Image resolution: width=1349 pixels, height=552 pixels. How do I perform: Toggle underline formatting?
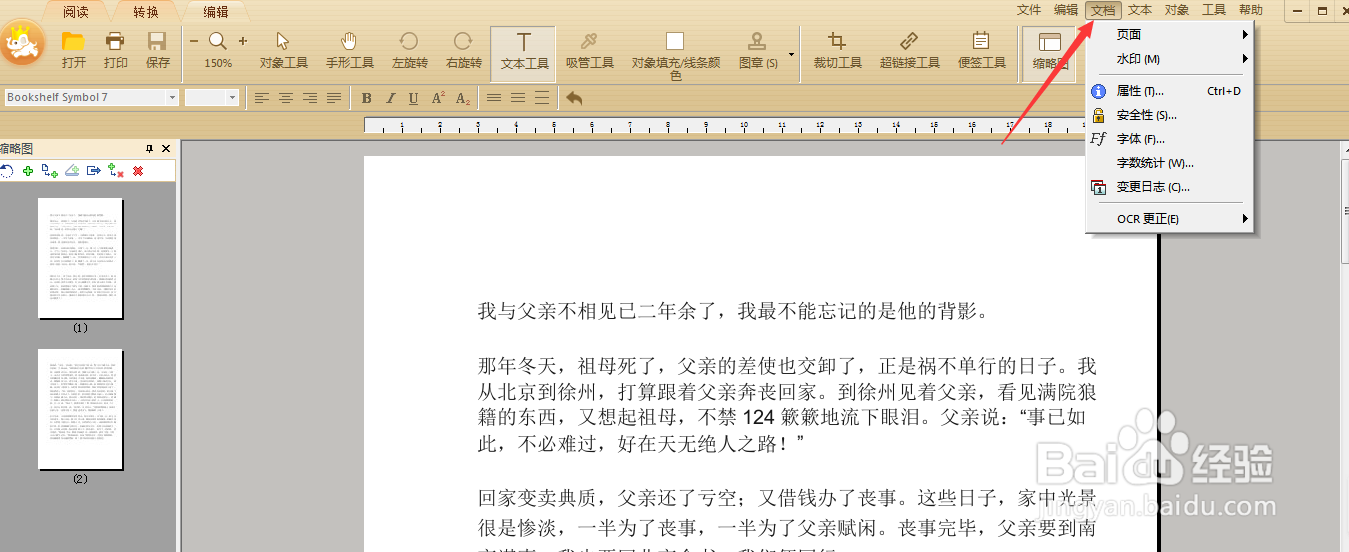(x=413, y=98)
